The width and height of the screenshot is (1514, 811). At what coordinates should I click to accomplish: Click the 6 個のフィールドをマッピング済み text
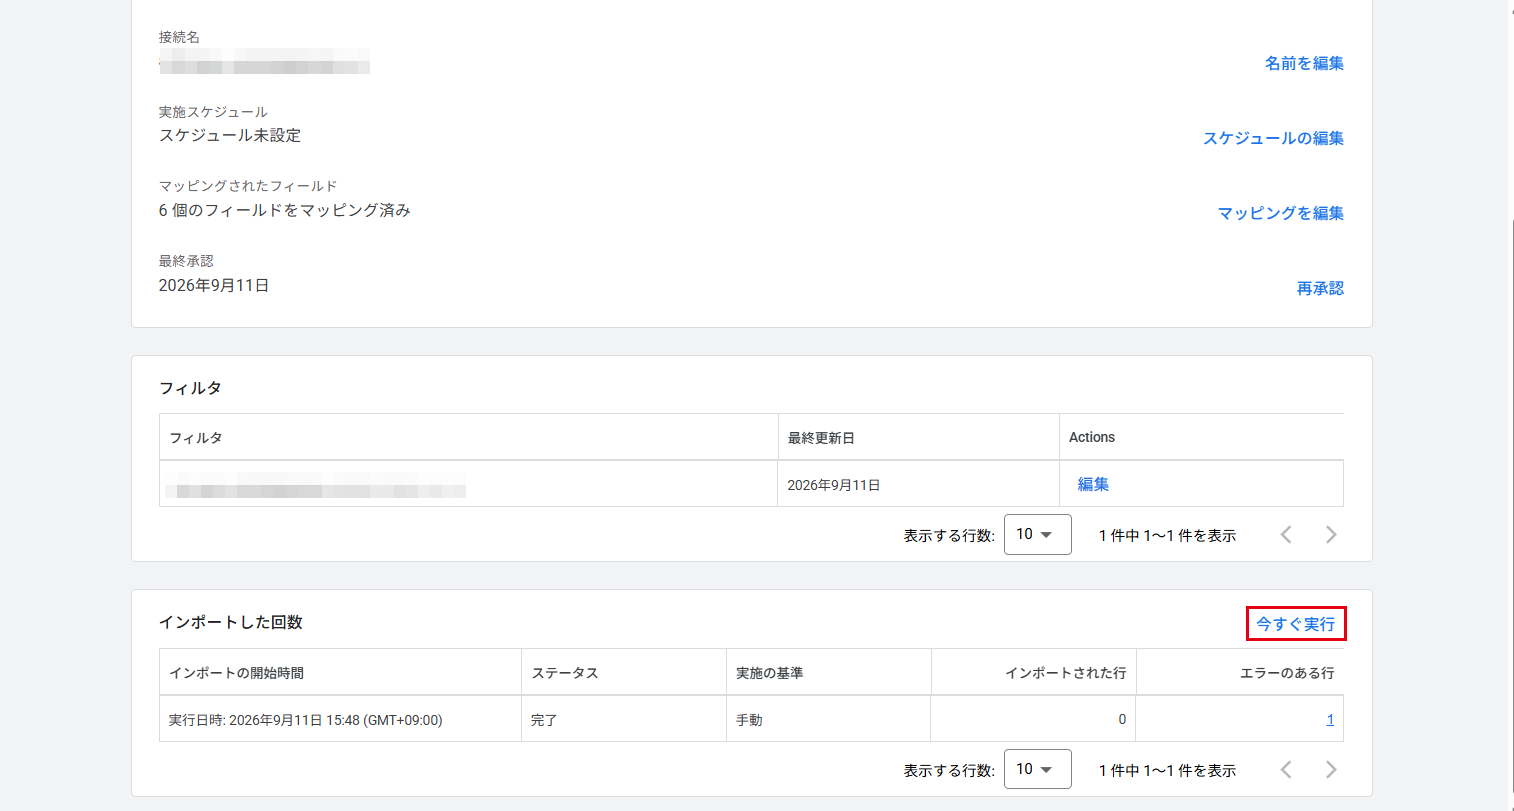(285, 210)
